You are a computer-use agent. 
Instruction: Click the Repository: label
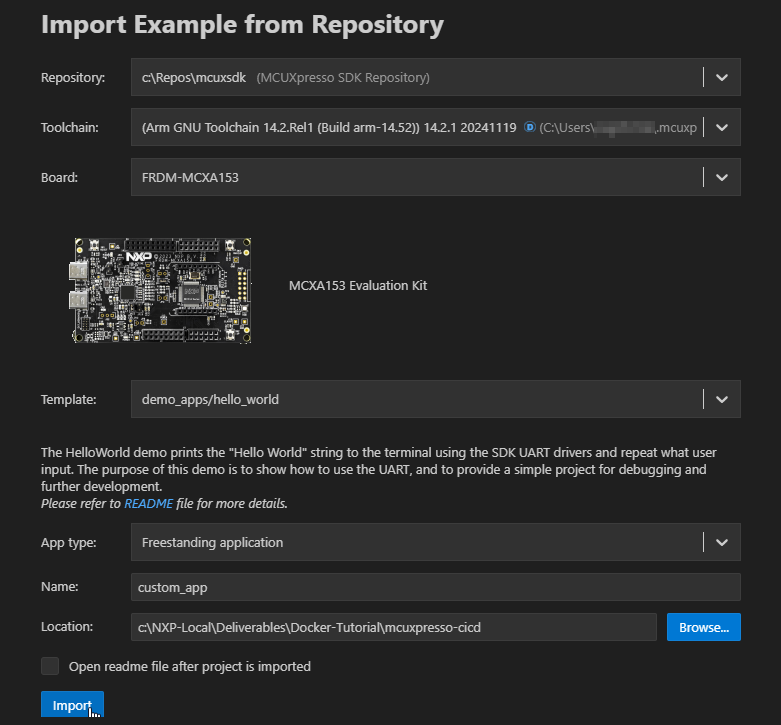73,78
